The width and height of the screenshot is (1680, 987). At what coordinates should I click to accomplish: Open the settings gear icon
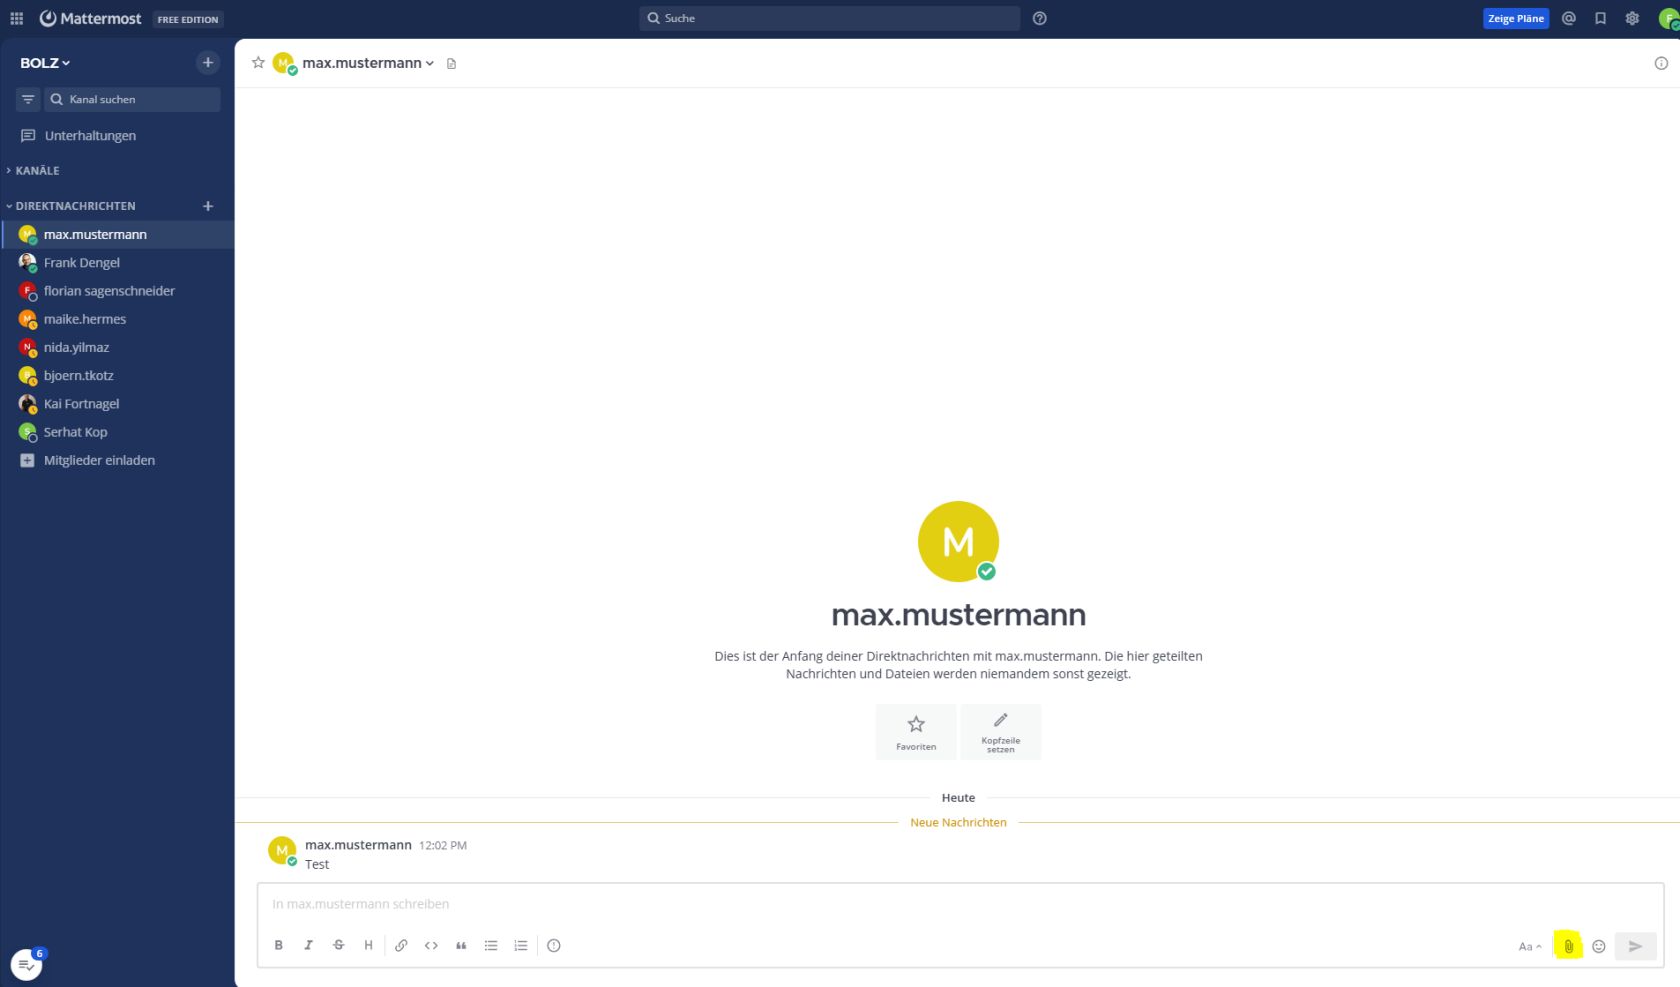pos(1632,18)
